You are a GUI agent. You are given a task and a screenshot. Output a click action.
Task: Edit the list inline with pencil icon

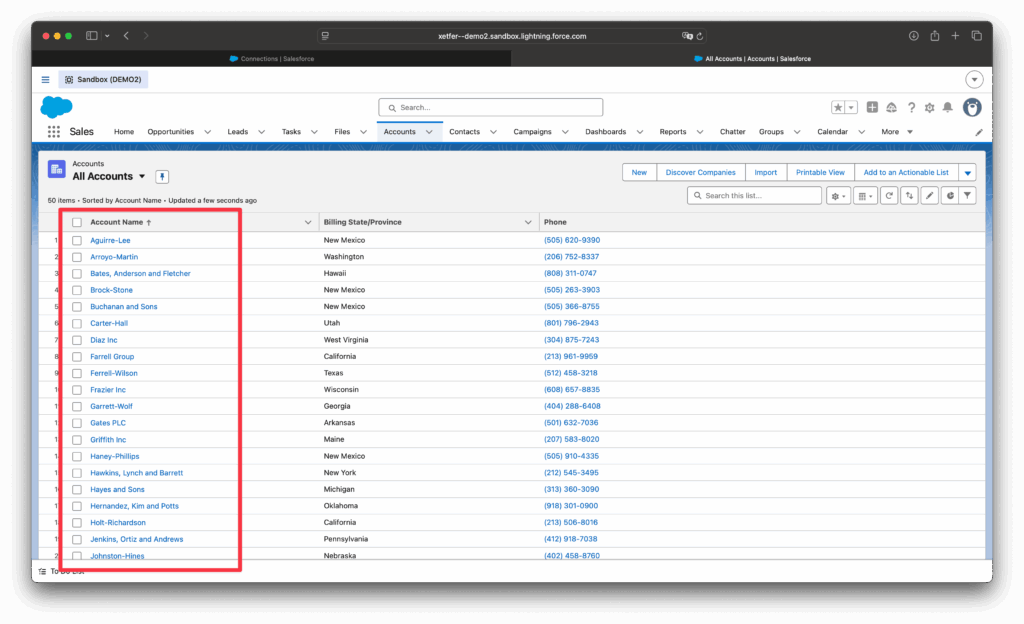click(x=929, y=196)
